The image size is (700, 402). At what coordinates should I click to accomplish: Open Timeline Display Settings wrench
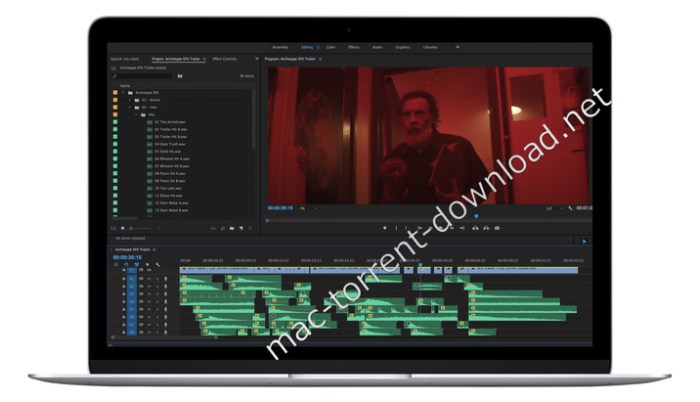click(158, 264)
